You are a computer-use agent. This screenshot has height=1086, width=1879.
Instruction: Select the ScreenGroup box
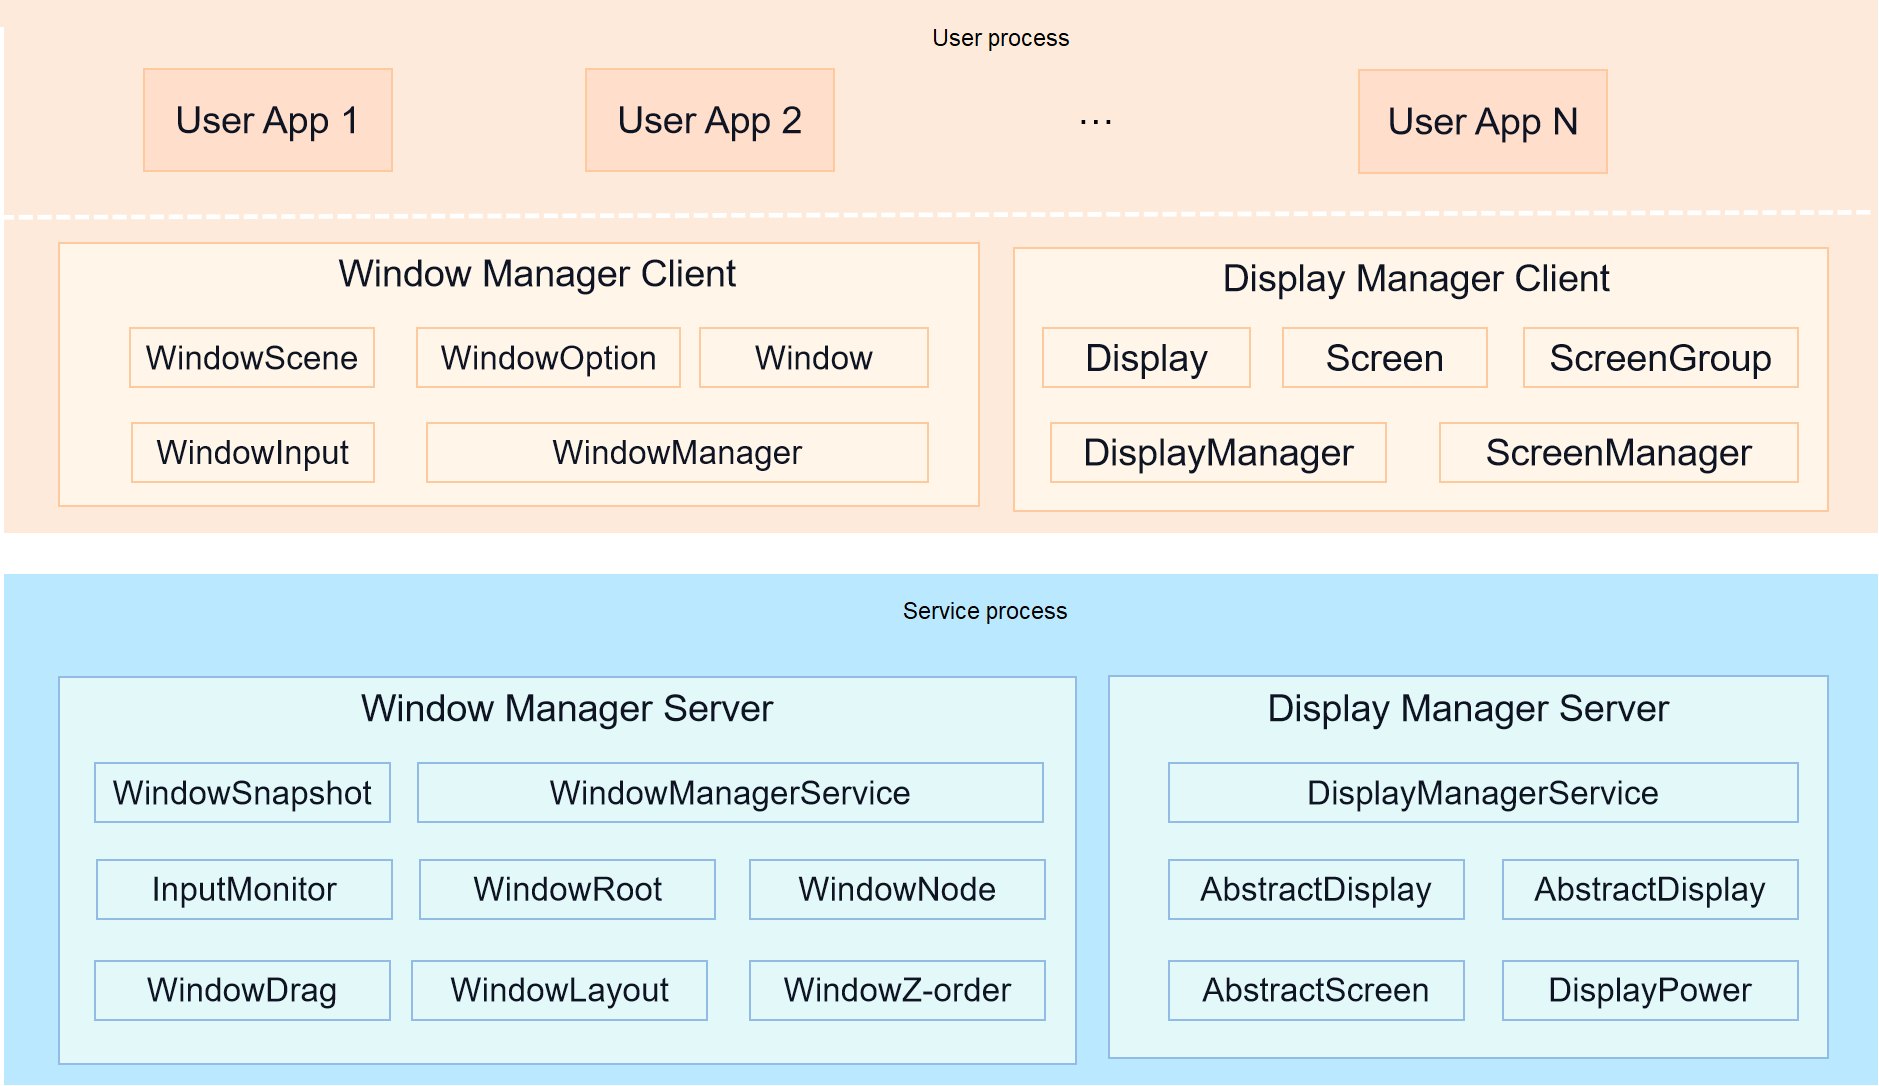click(1661, 358)
